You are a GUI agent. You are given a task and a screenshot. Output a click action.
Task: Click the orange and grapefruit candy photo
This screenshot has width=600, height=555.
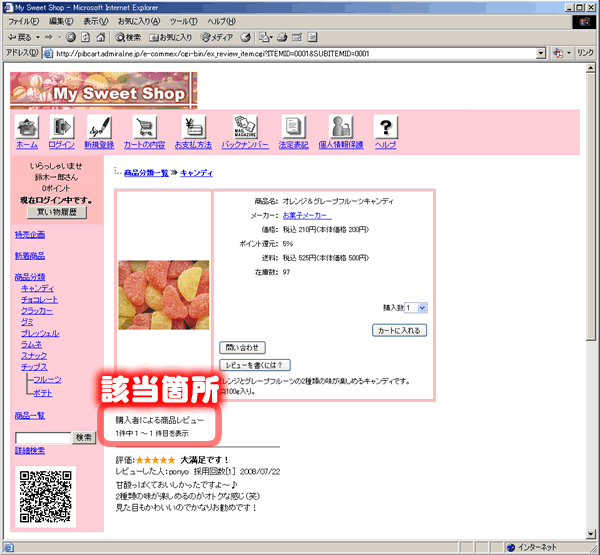point(164,295)
